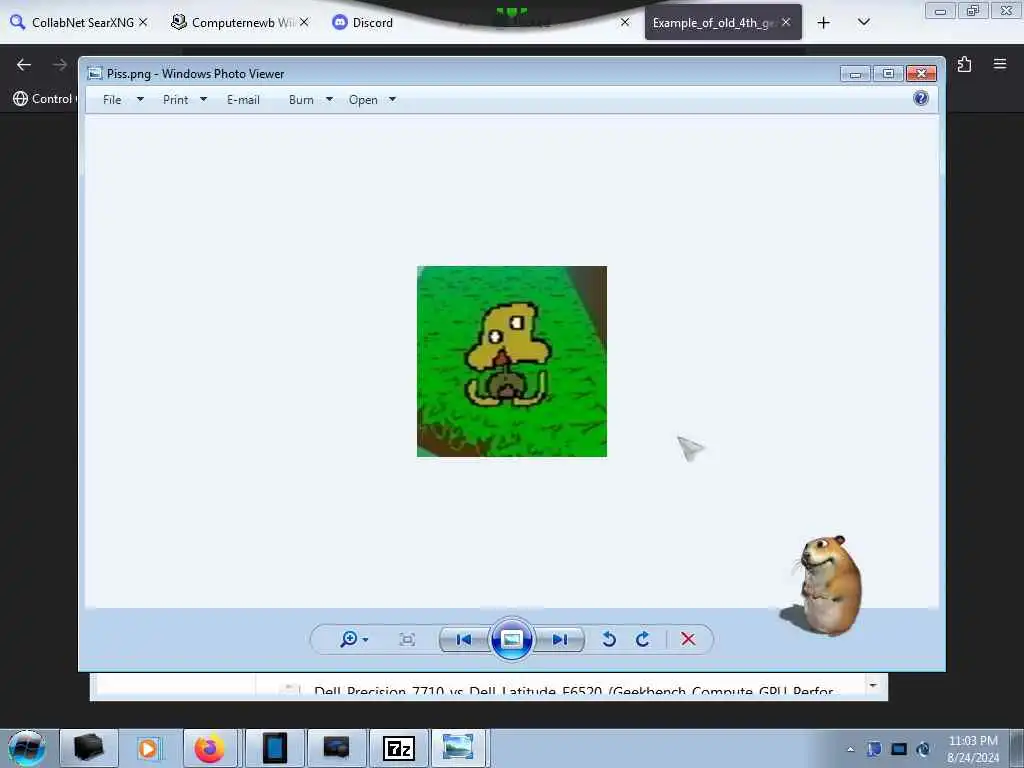The image size is (1024, 768).
Task: Expand the dropdown arrow next to Burn
Action: [329, 99]
